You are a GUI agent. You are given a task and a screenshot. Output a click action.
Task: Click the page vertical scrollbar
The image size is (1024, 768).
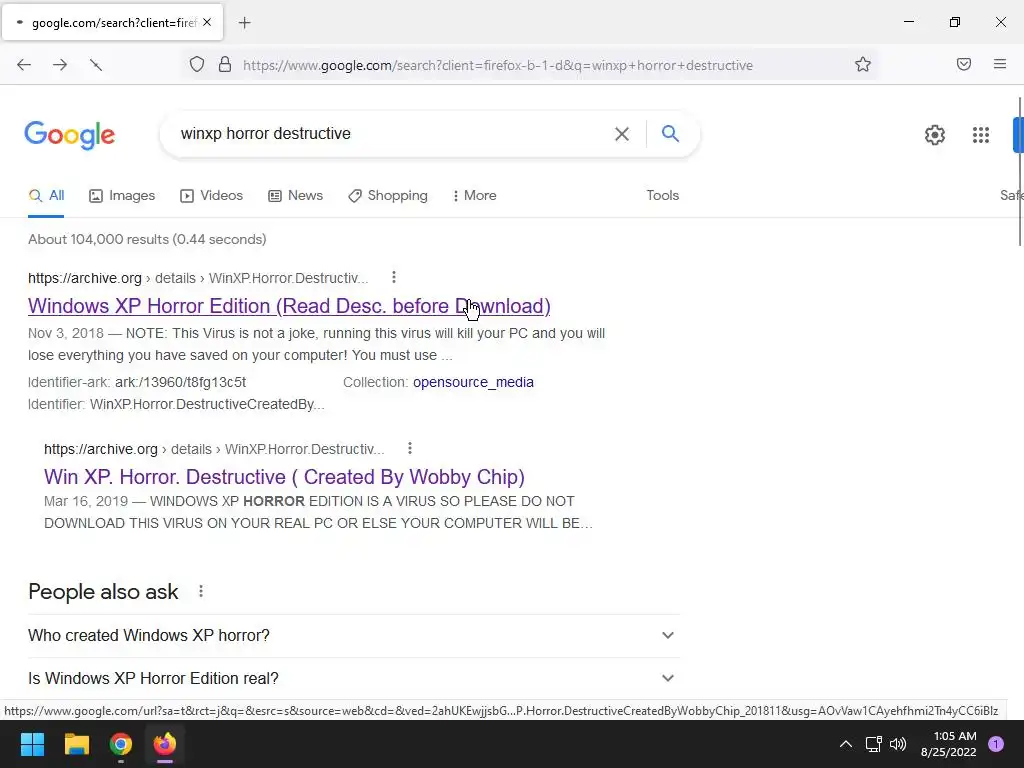(x=1019, y=171)
